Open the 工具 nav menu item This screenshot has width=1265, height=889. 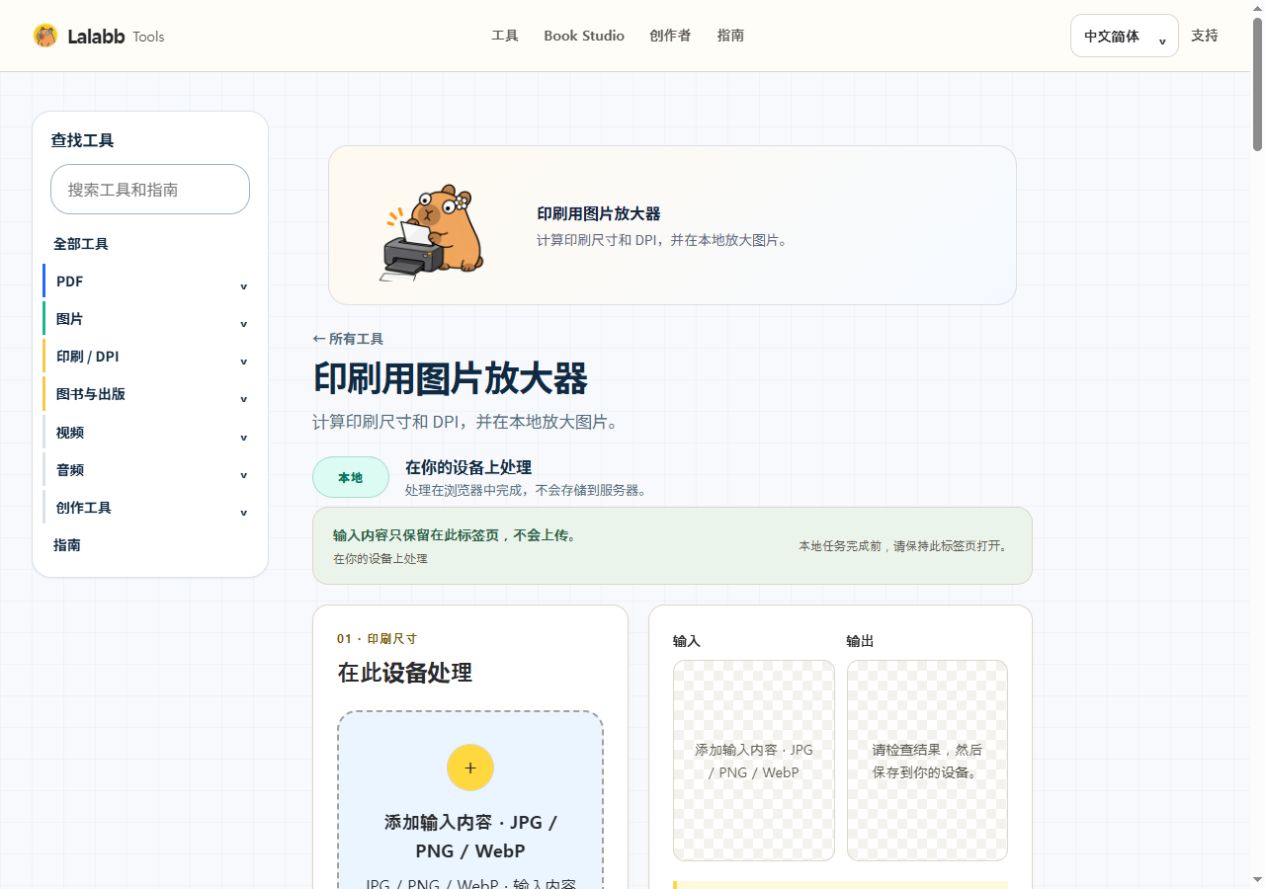505,36
